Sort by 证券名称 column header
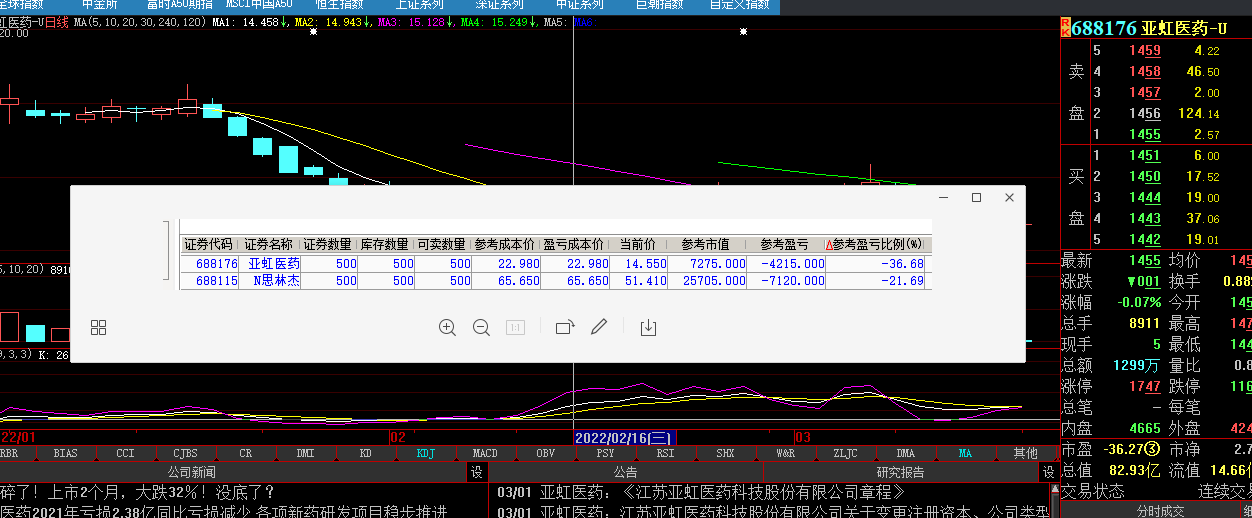Image resolution: width=1252 pixels, height=518 pixels. pos(269,244)
